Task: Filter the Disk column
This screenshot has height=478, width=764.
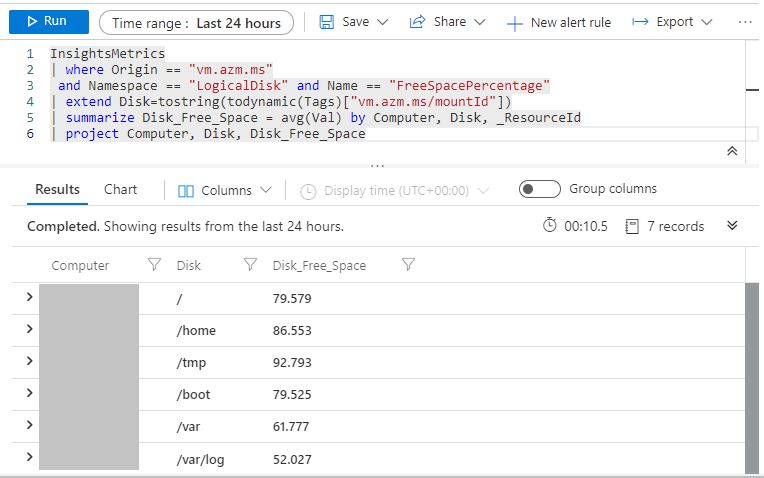Action: click(250, 265)
